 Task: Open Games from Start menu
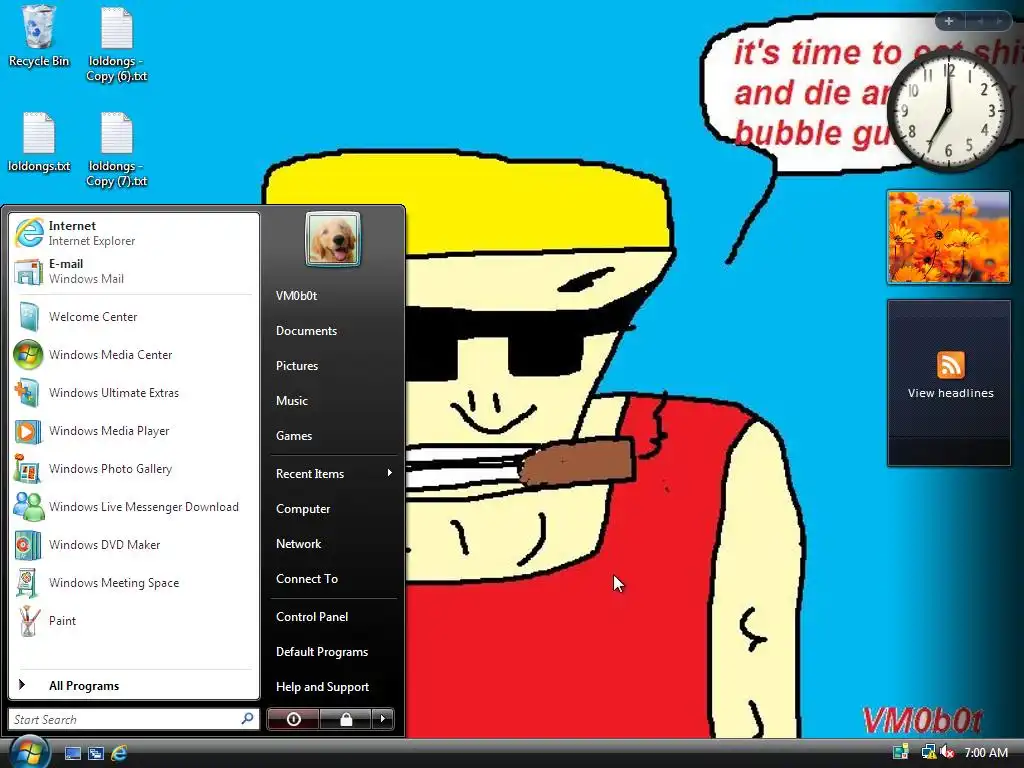(333, 436)
